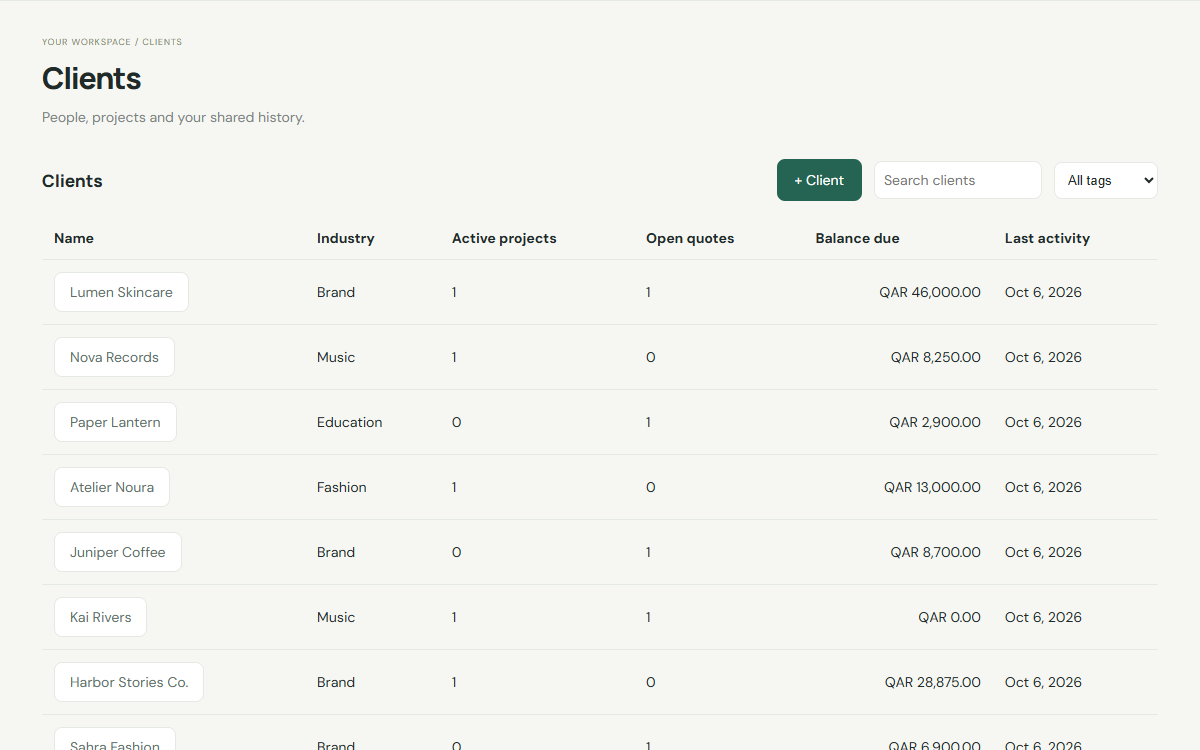Open the Nova Records client
Viewport: 1200px width, 750px height.
tap(114, 357)
